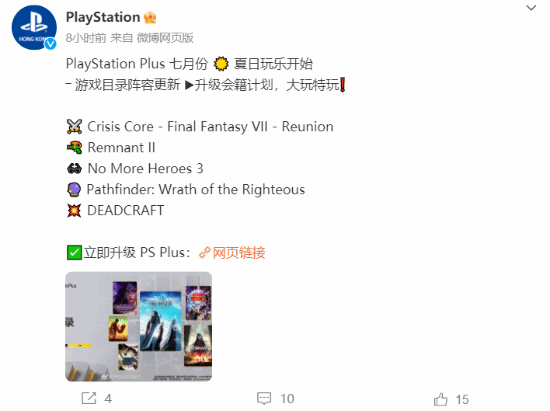
Task: Expand the post options chevron menu
Action: (531, 8)
